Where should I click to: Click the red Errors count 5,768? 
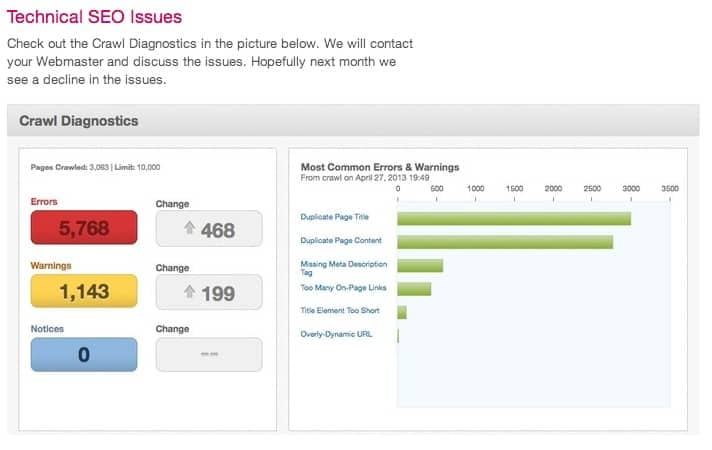[x=84, y=227]
